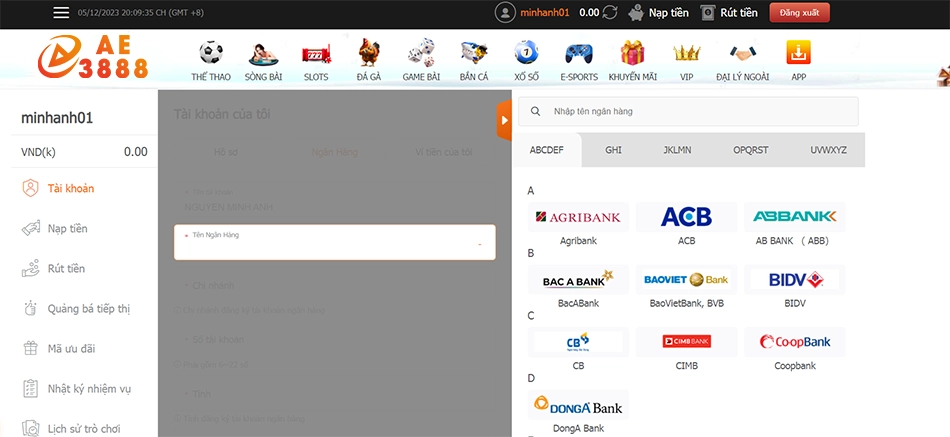The height and width of the screenshot is (437, 950).
Task: Select the UVWXYZ bank tab
Action: [x=828, y=150]
